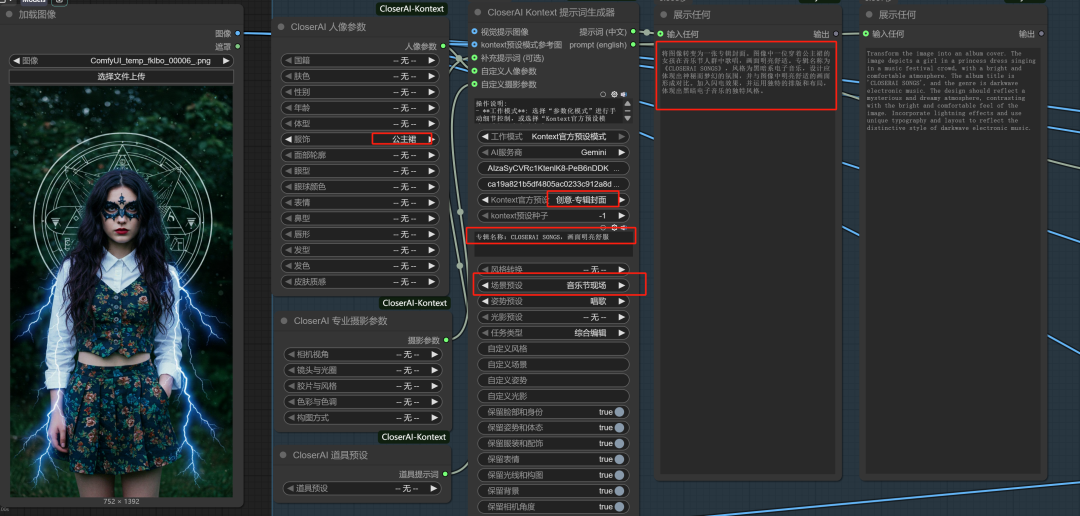1080x516 pixels.
Task: Click the 自定义摄影参数 input port
Action: 474,84
